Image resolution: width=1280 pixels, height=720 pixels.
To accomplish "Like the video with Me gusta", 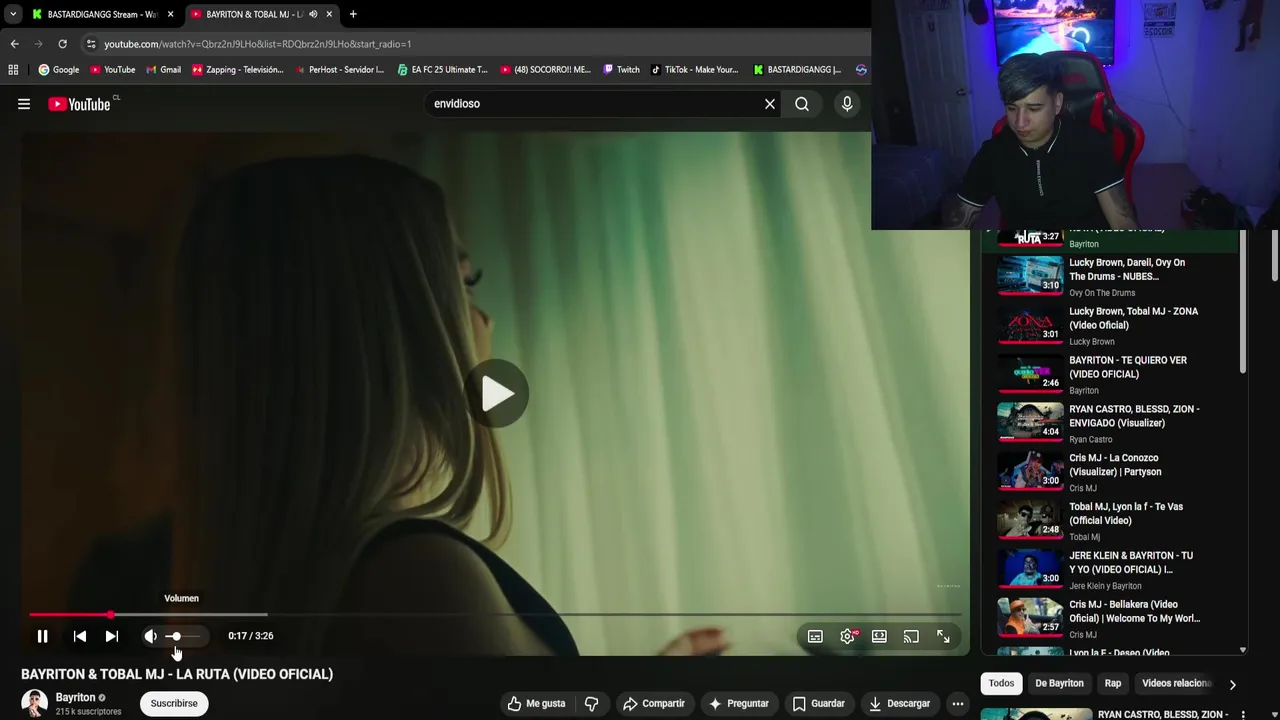I will click(x=537, y=703).
